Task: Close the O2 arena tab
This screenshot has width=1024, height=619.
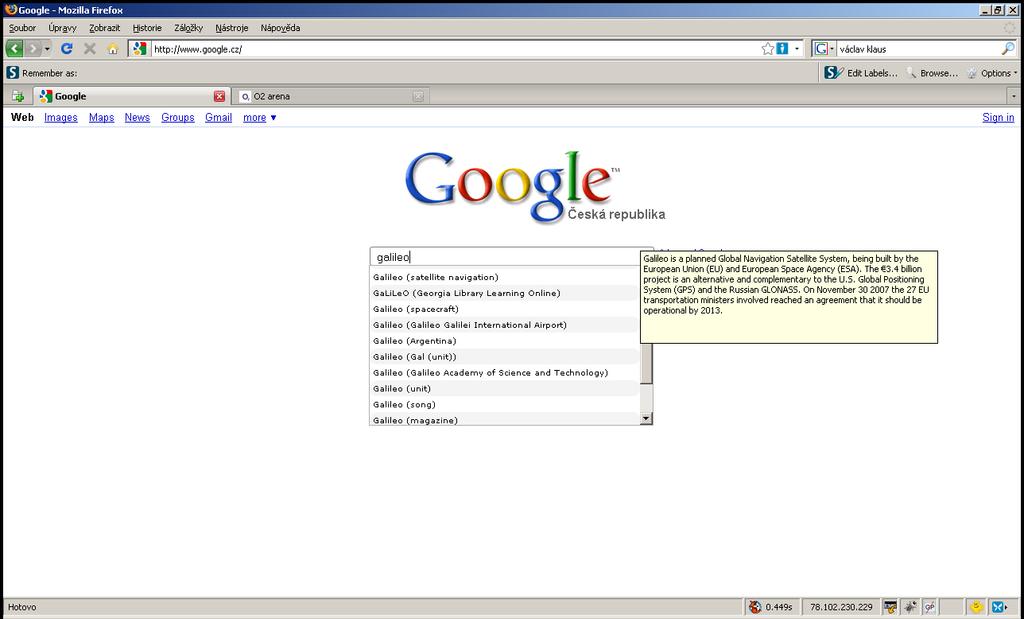Action: tap(419, 97)
